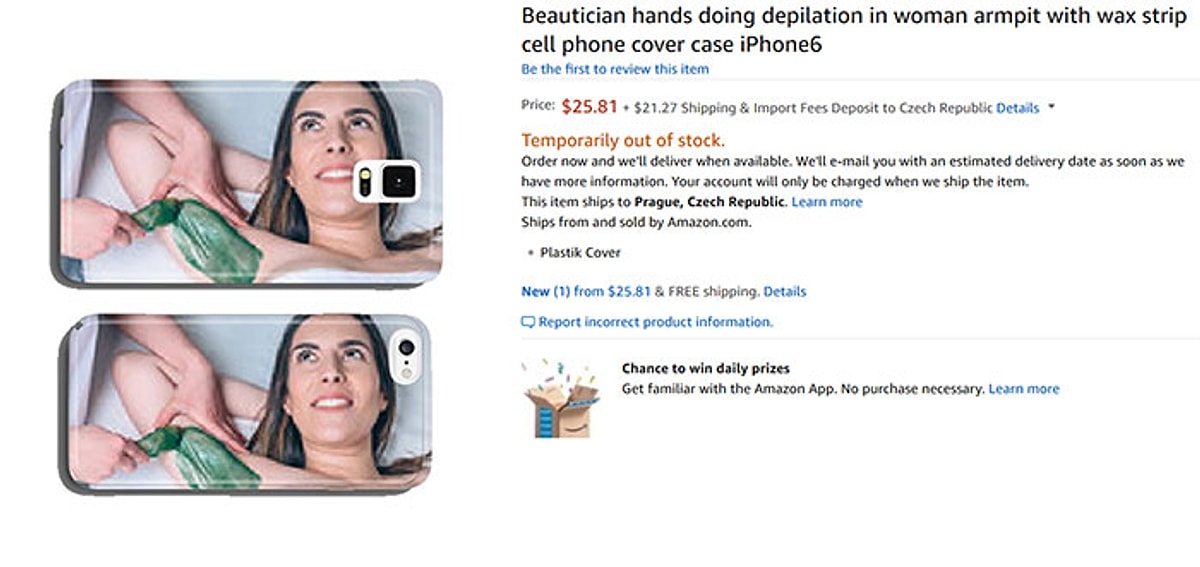
Task: Click the red $25.81 price
Action: click(x=590, y=106)
